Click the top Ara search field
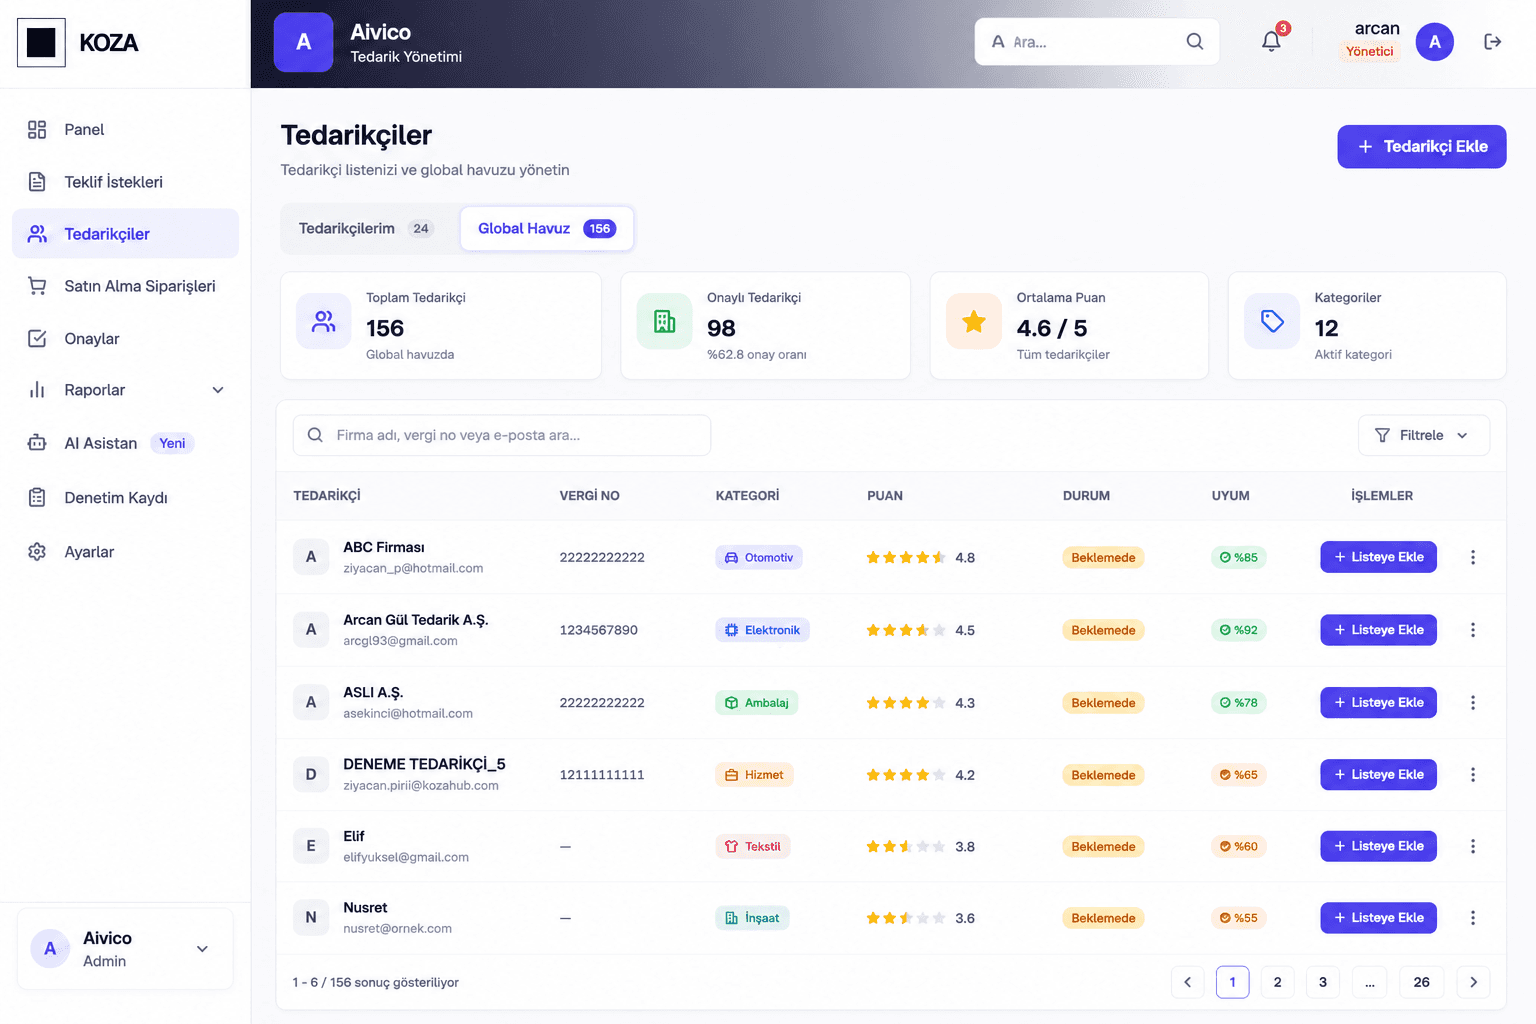The width and height of the screenshot is (1536, 1024). click(x=1096, y=42)
